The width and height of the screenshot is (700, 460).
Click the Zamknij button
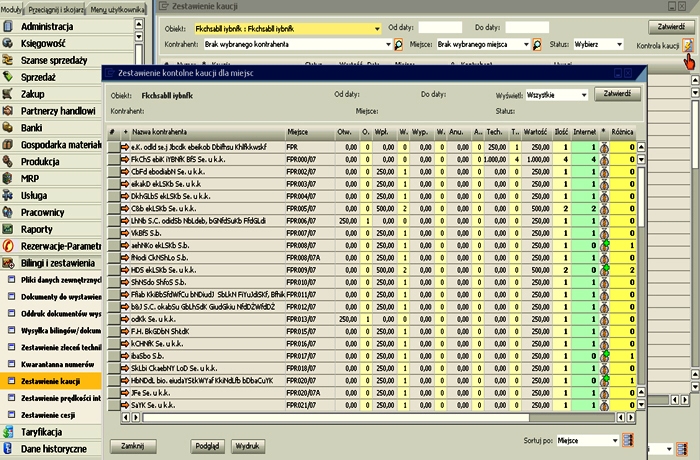click(133, 446)
